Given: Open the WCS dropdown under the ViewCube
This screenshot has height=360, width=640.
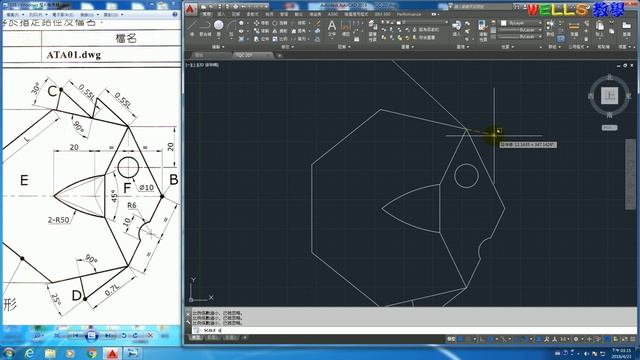Looking at the screenshot, I should pyautogui.click(x=609, y=128).
